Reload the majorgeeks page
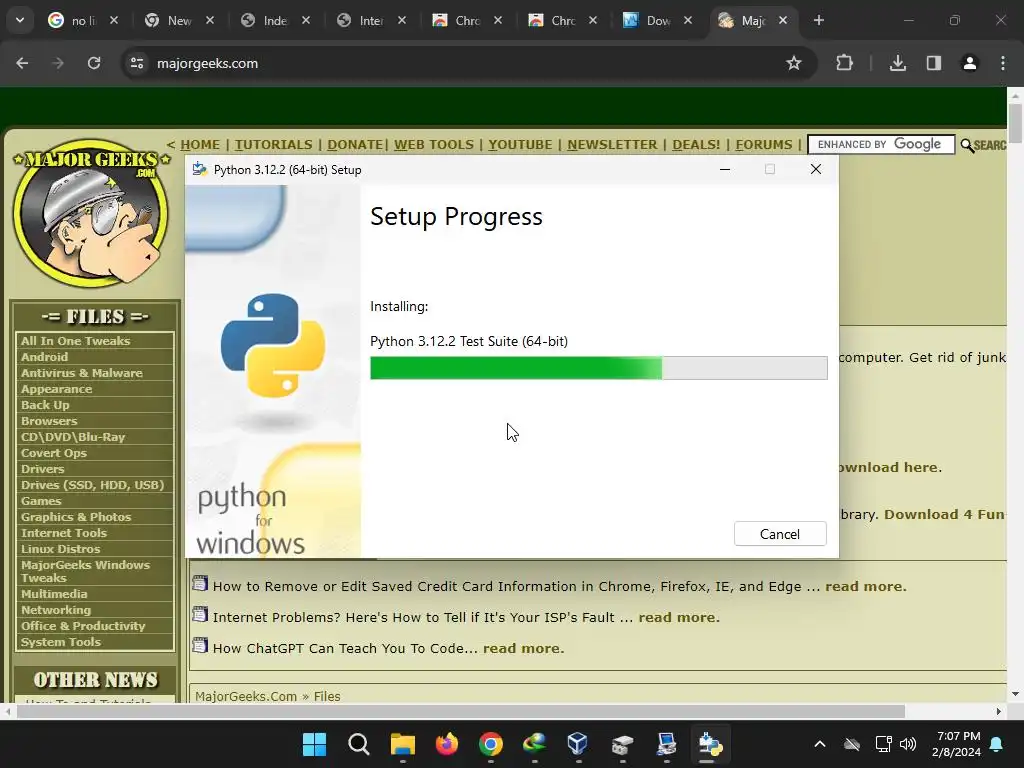The width and height of the screenshot is (1024, 768). (94, 63)
